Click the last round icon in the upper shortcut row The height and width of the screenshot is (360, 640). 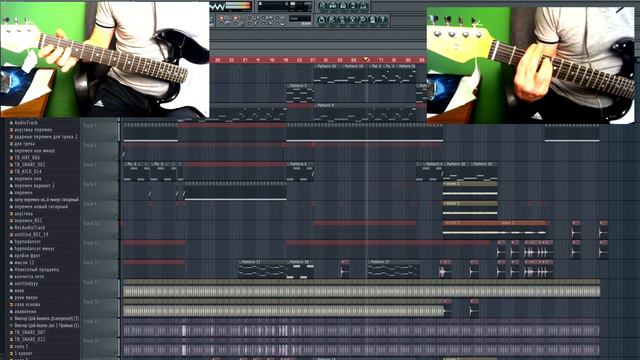point(363,5)
